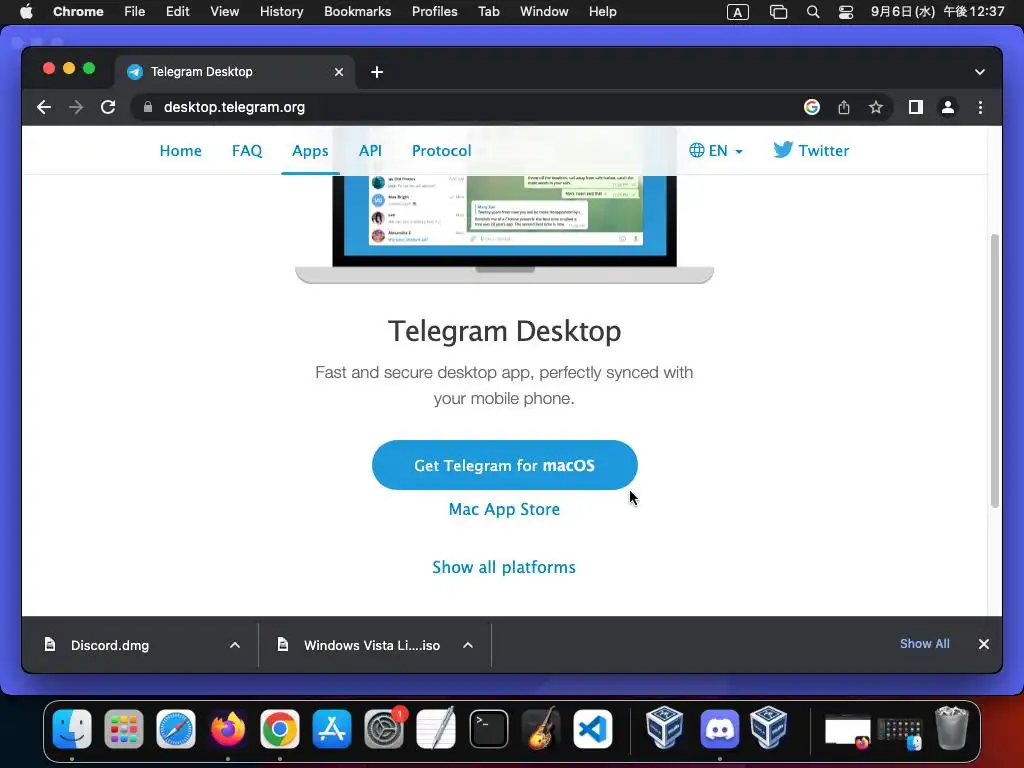1024x768 pixels.
Task: Click the page vertical scrollbar
Action: (x=995, y=370)
